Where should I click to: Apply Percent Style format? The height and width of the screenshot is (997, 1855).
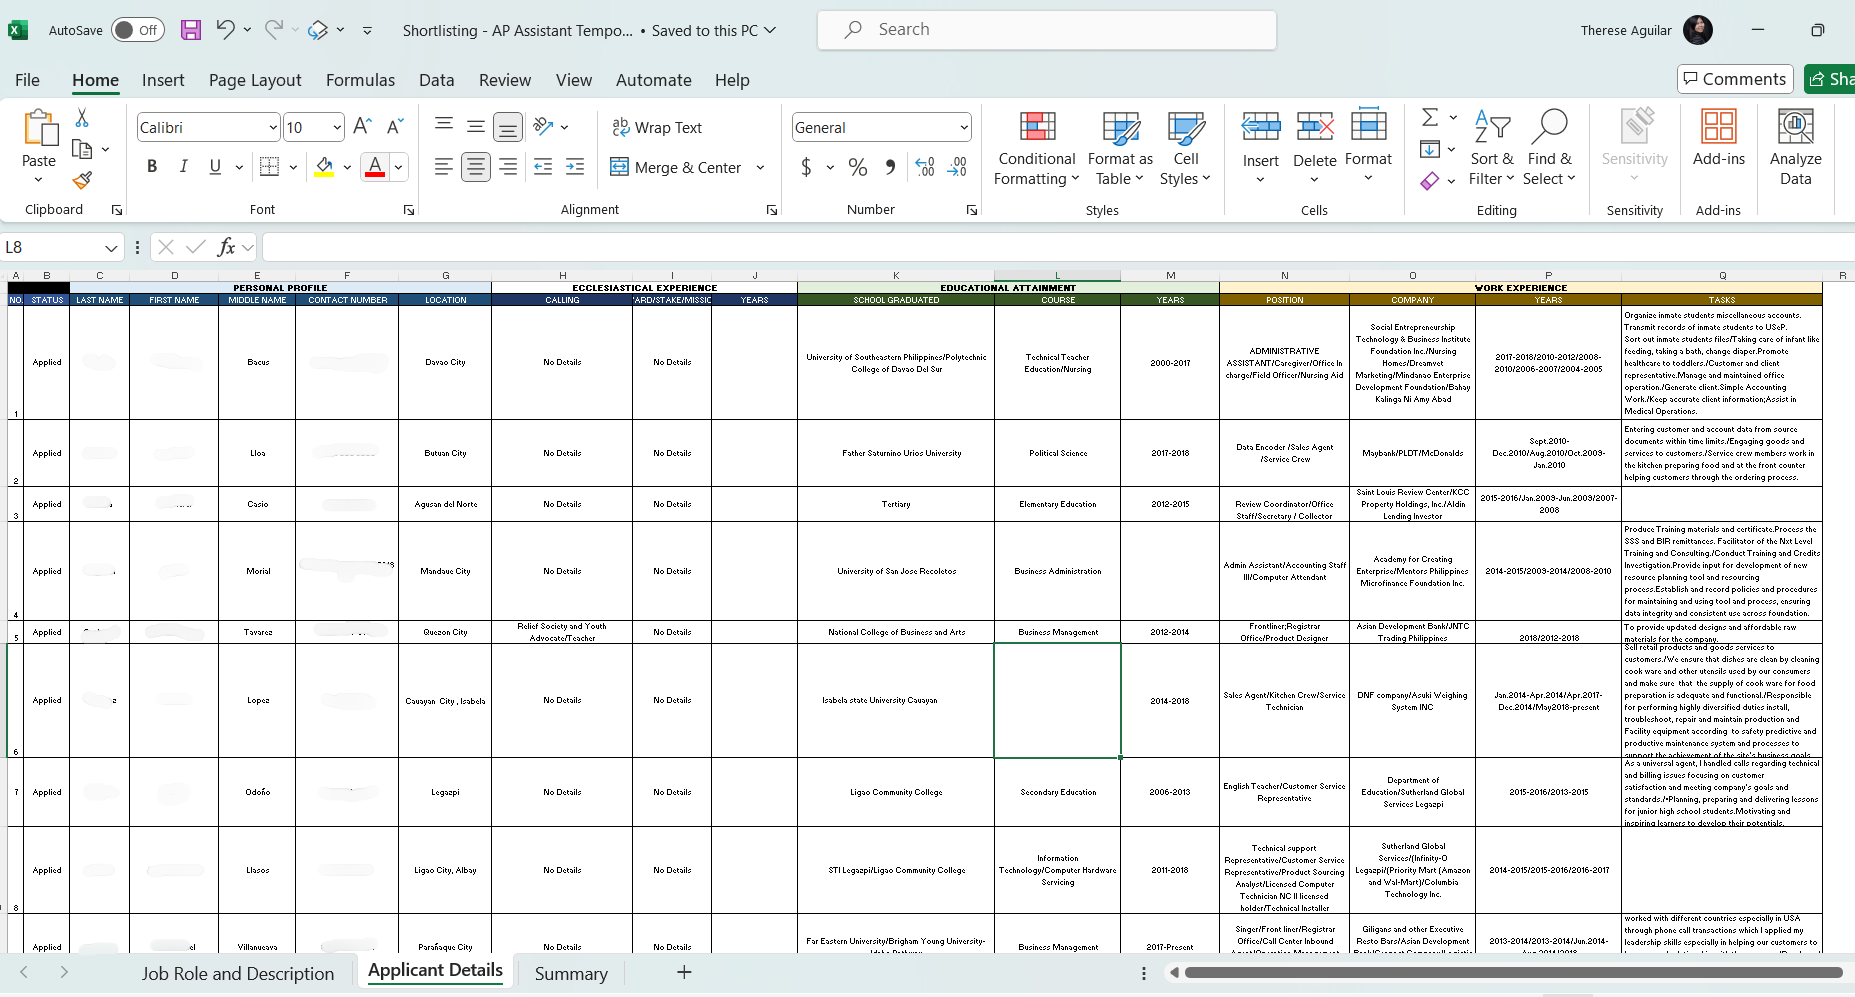tap(858, 167)
